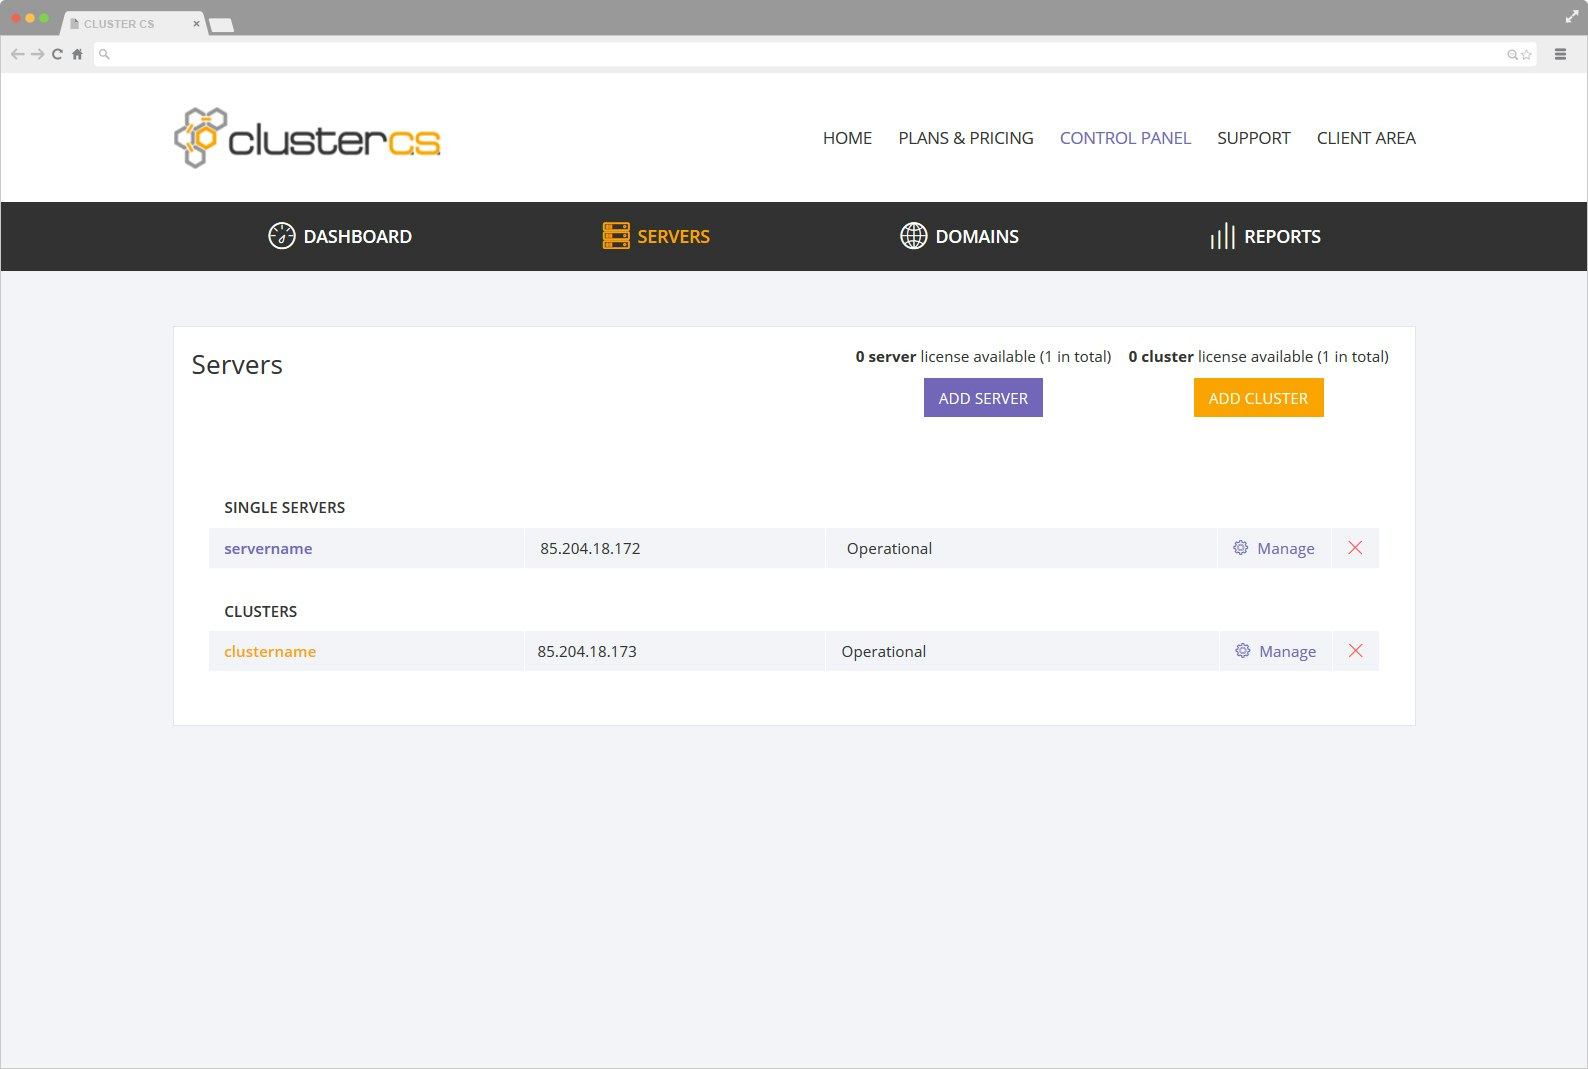Reload the page
The height and width of the screenshot is (1069, 1588).
coord(57,54)
